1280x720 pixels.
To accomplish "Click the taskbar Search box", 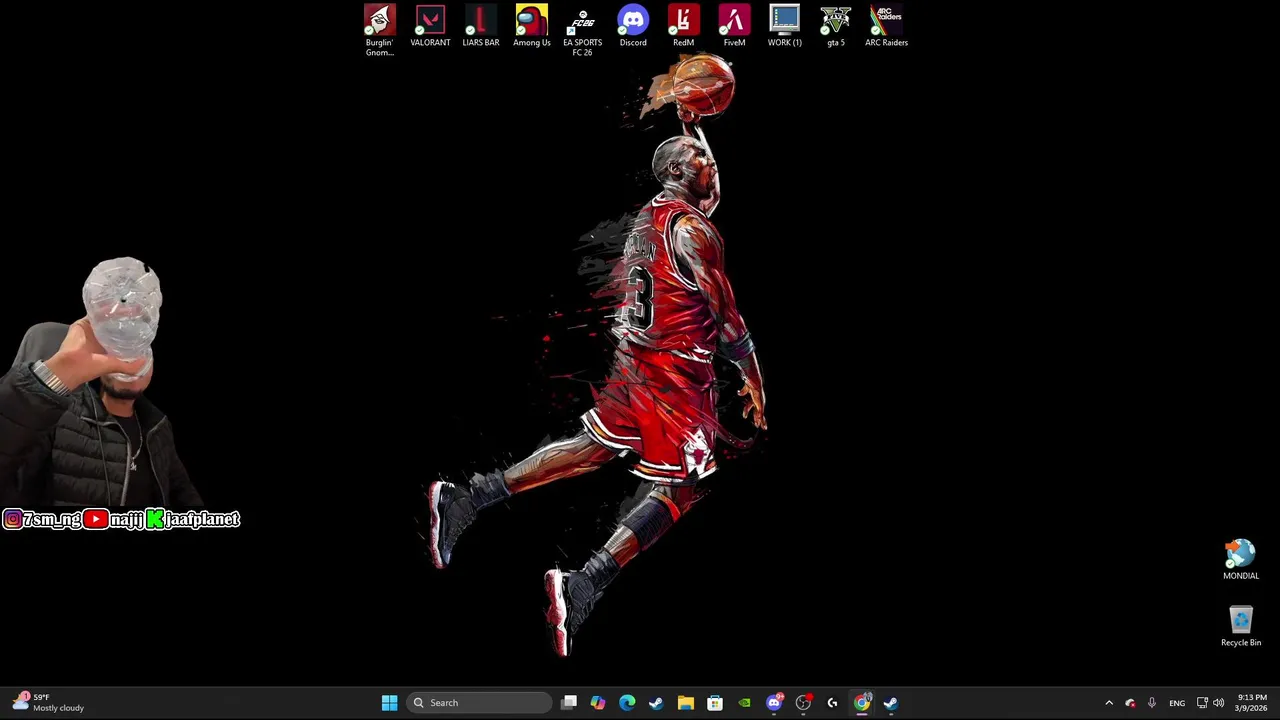I will [x=480, y=703].
